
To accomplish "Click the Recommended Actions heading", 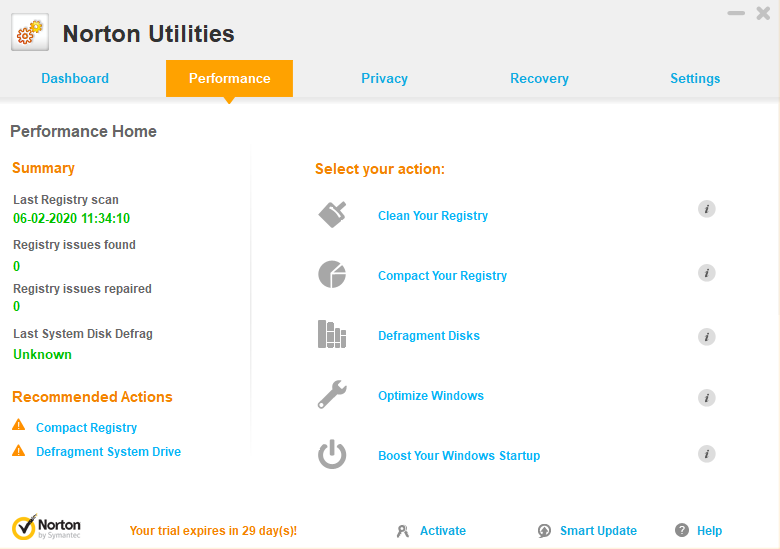I will [92, 397].
